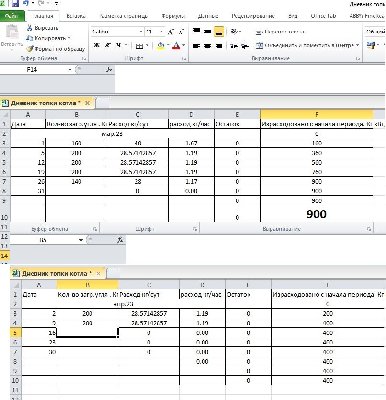
Task: Click the borders icon in Font group
Action: click(x=139, y=46)
